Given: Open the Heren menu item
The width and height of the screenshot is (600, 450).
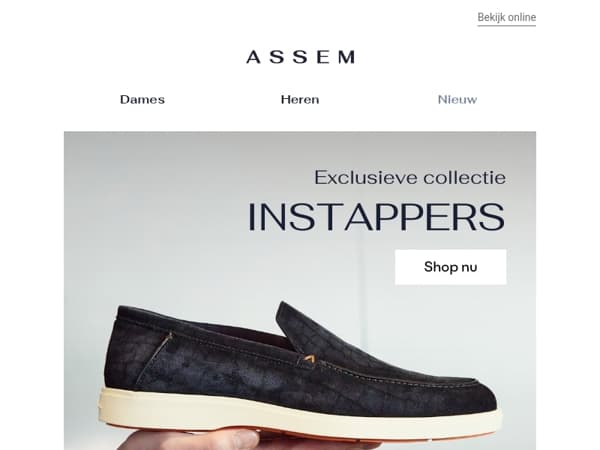Looking at the screenshot, I should coord(300,99).
